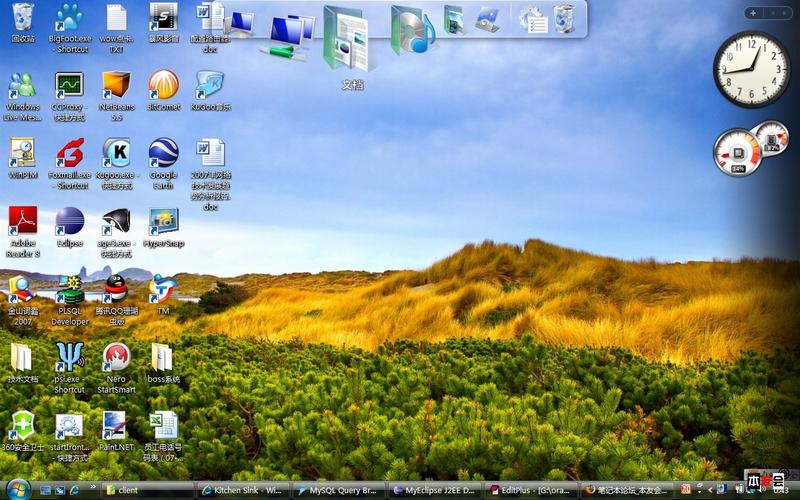The width and height of the screenshot is (800, 500).
Task: Click the analog clock sidebar gadget
Action: [x=751, y=68]
